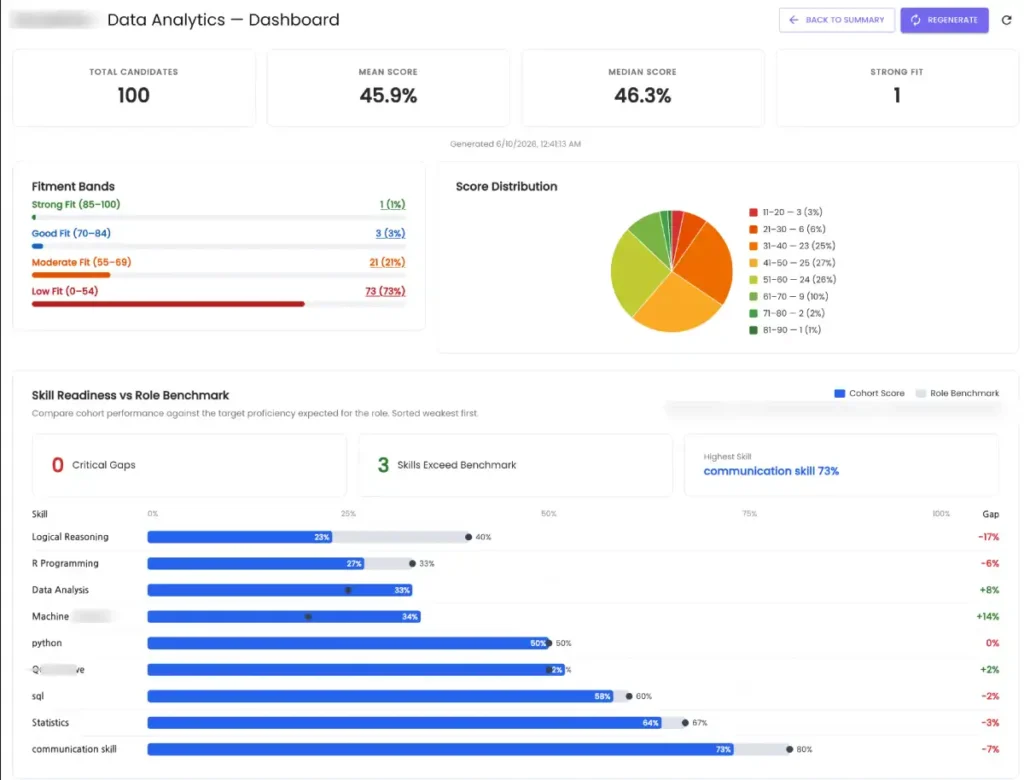This screenshot has height=780, width=1024.
Task: Click the refresh icon beside Regenerate
Action: pyautogui.click(x=1006, y=20)
